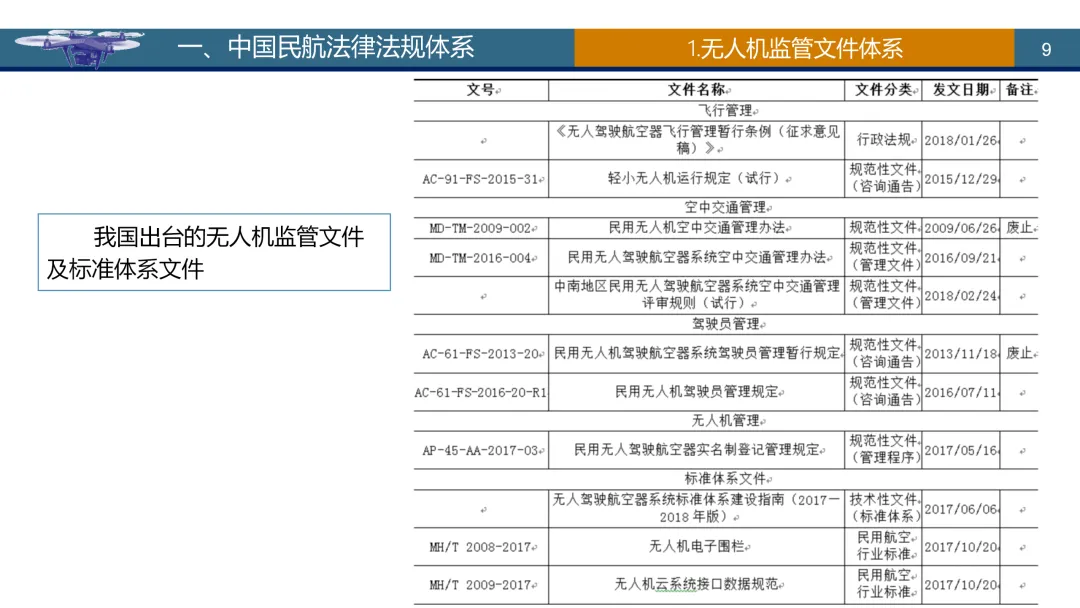Click the cell '无人机云系统接口数据规范'
This screenshot has height=608, width=1080.
pyautogui.click(x=697, y=585)
